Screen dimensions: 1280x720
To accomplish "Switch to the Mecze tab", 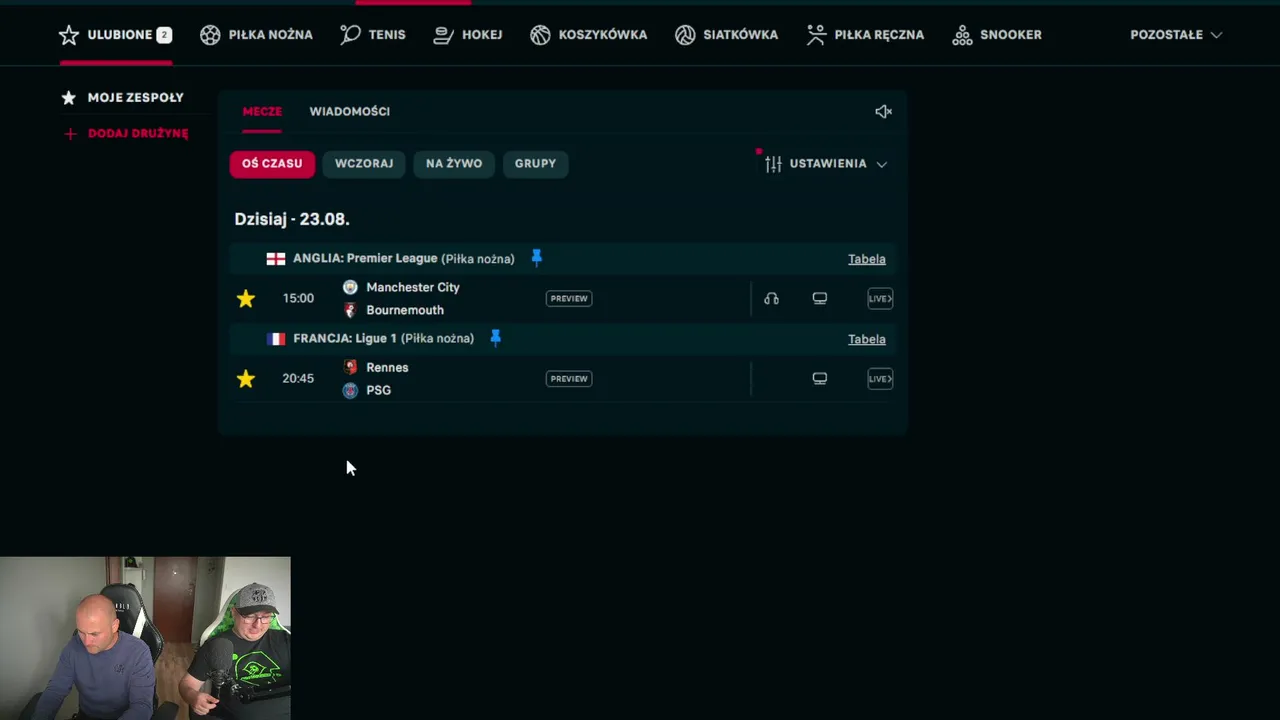I will click(262, 112).
